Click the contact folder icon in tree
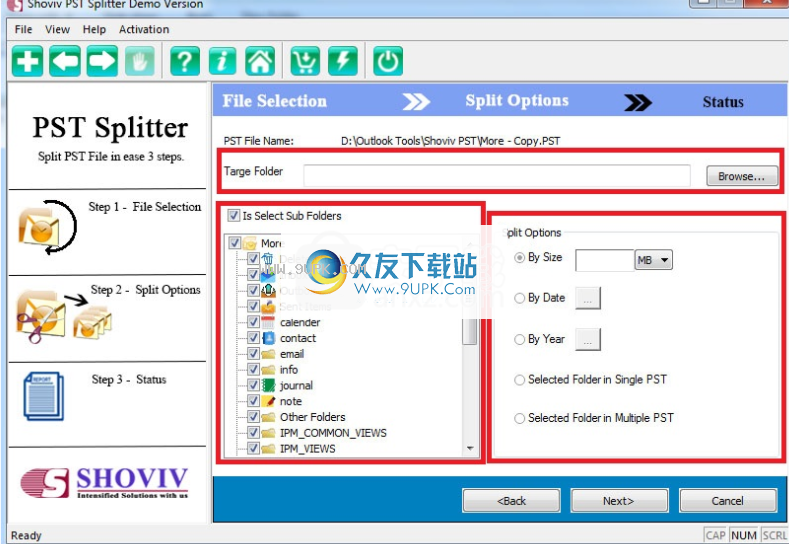Viewport: 789px width, 544px height. click(x=268, y=338)
